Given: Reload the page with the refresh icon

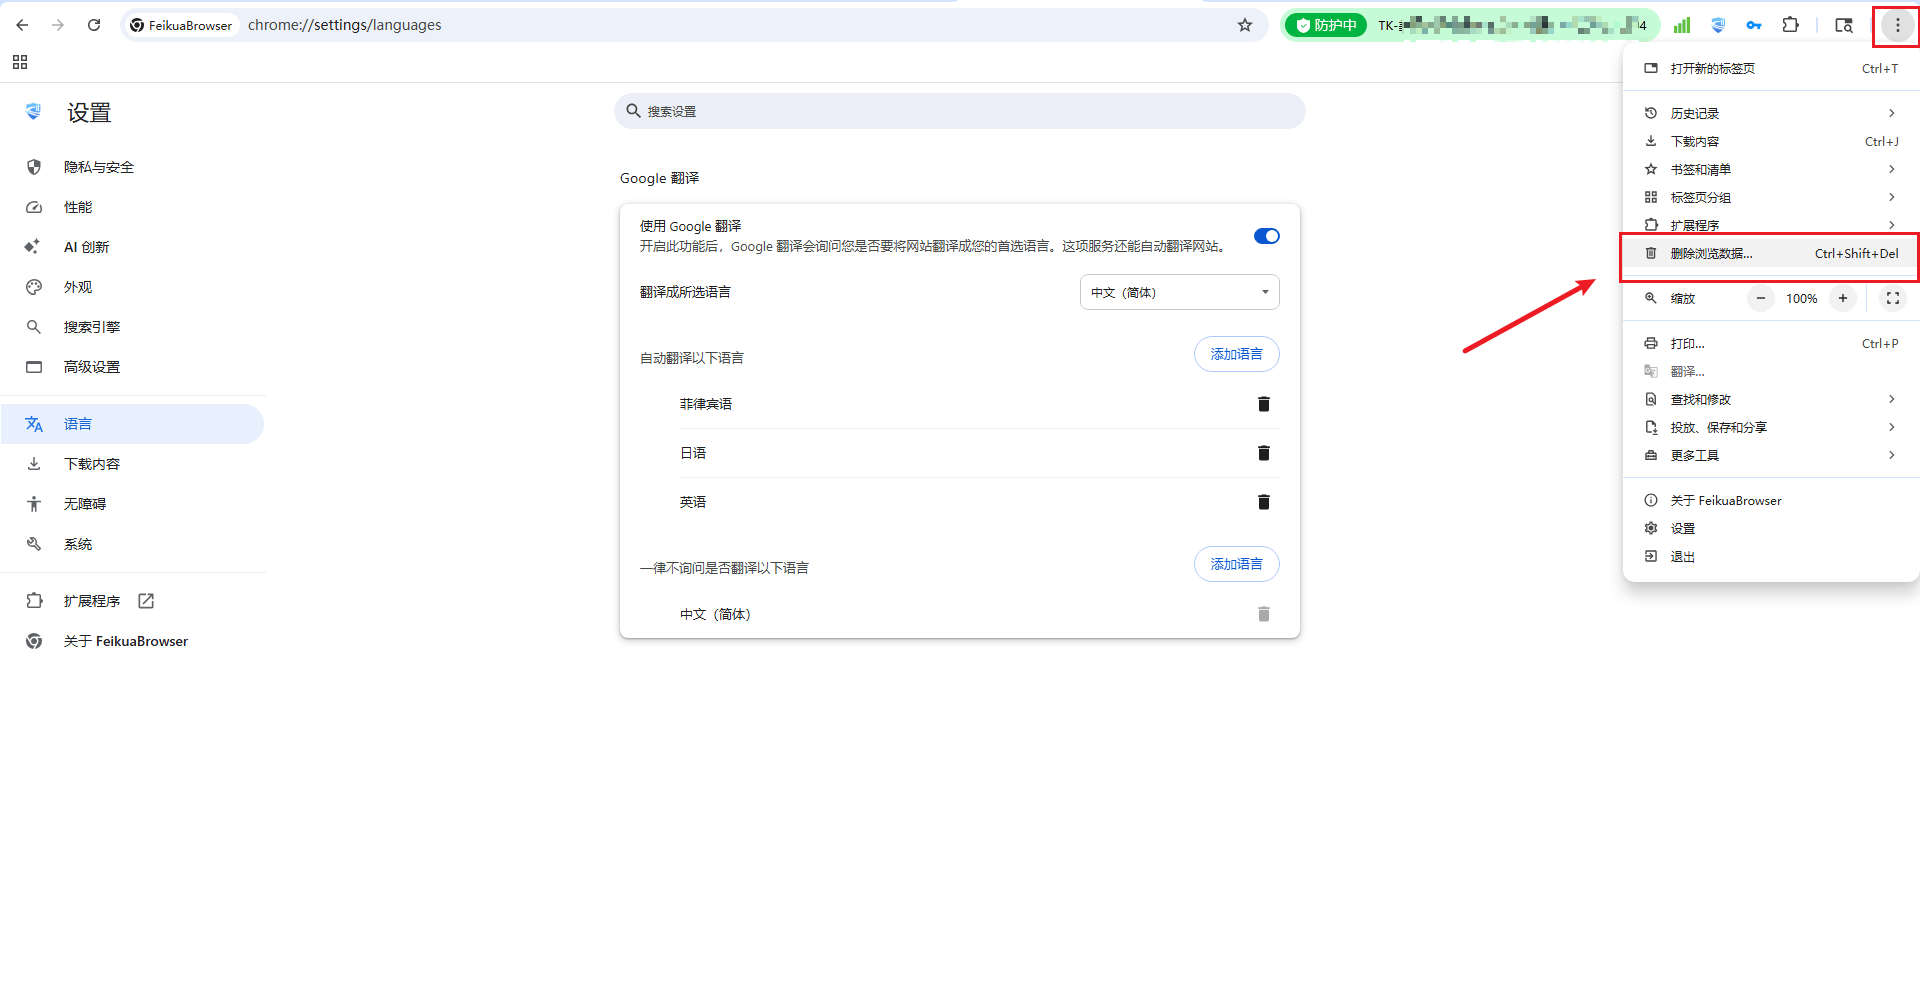Looking at the screenshot, I should 94,25.
